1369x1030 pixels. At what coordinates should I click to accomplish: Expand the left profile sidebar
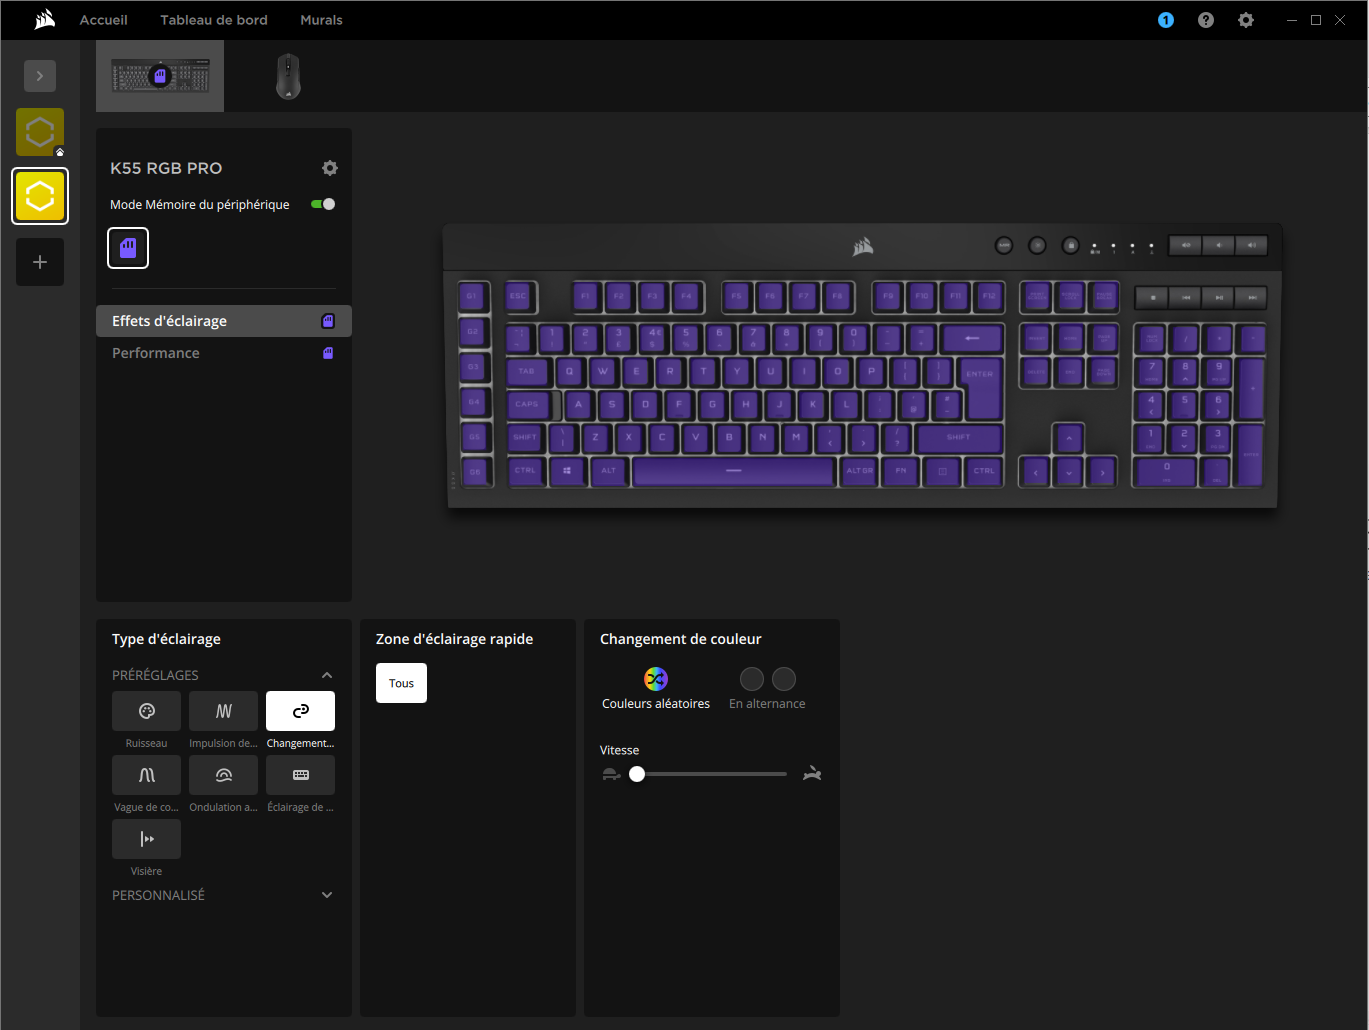40,75
